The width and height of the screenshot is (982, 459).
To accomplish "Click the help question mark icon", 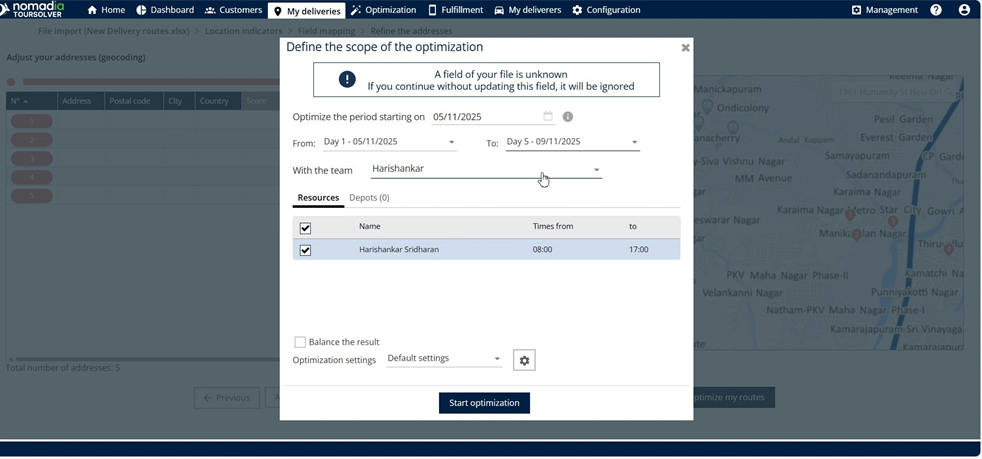I will (x=936, y=10).
